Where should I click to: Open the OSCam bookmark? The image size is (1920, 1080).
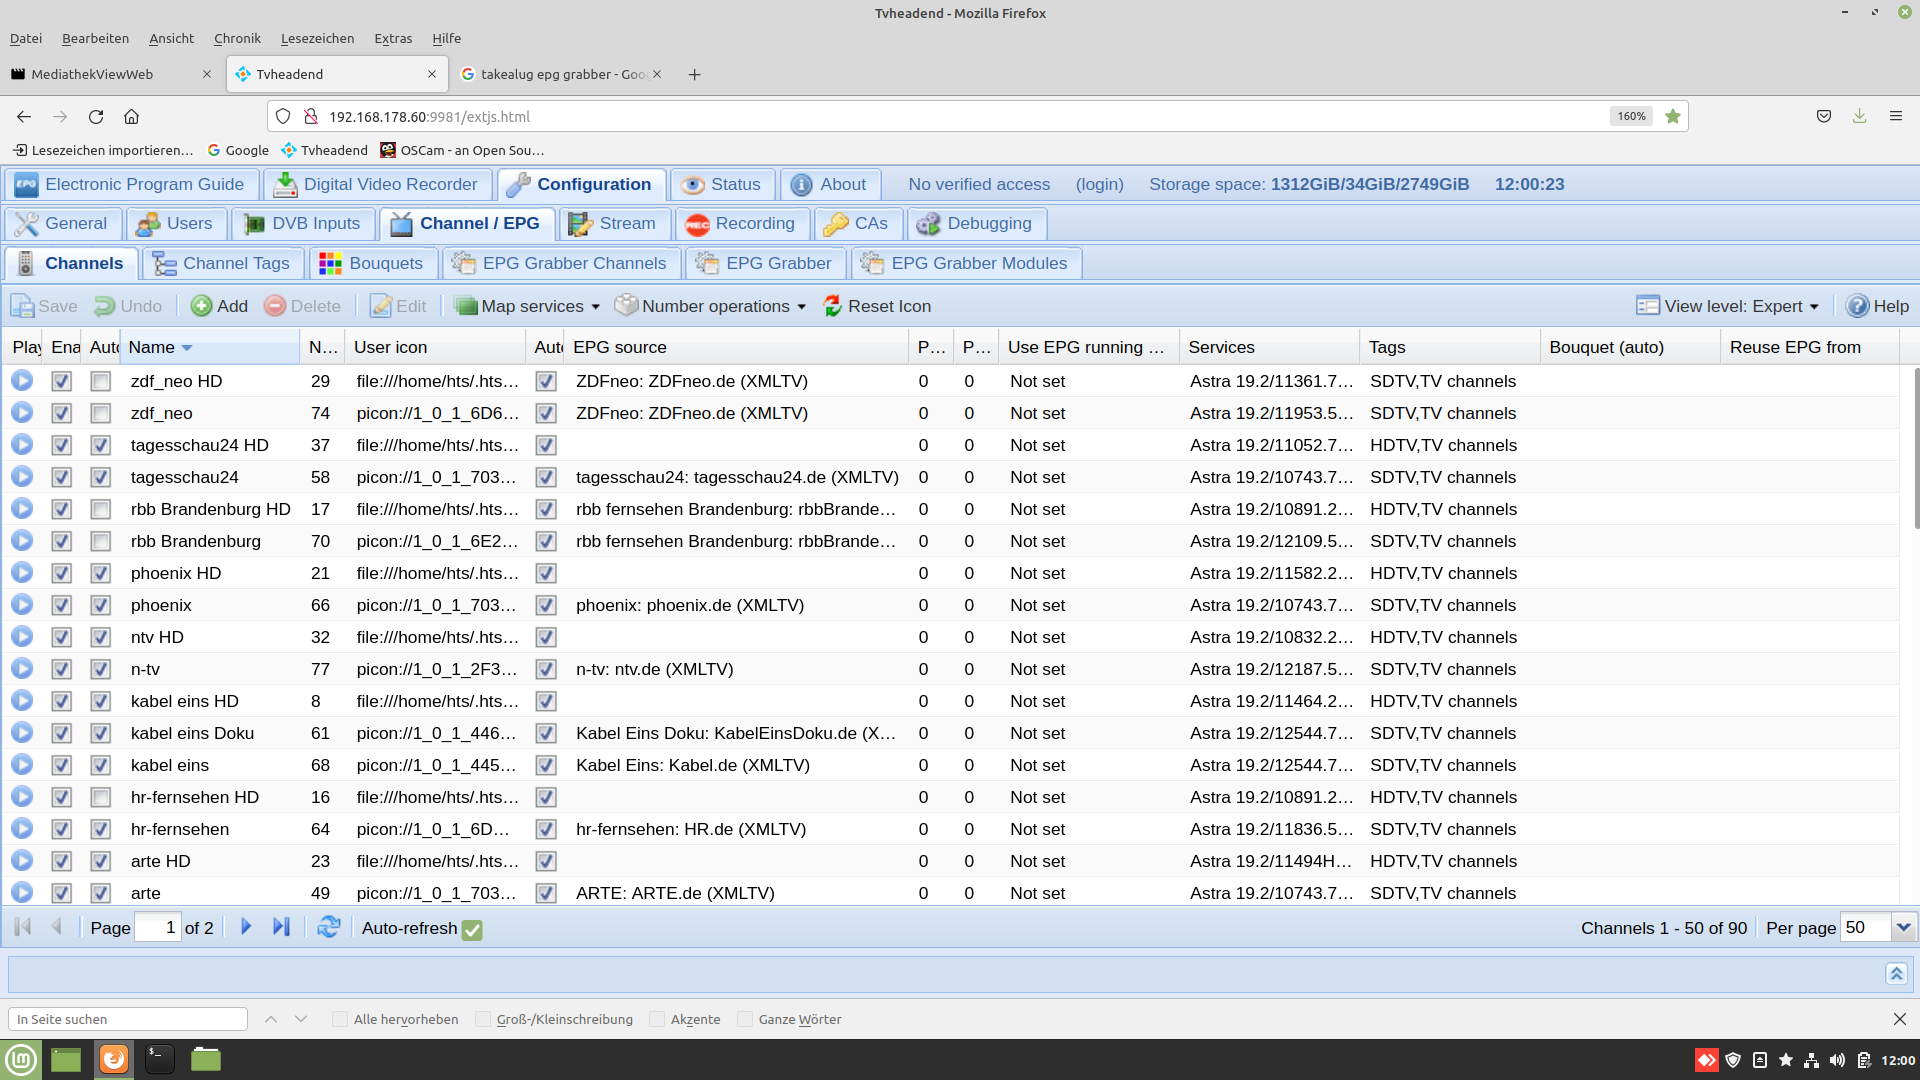[461, 150]
